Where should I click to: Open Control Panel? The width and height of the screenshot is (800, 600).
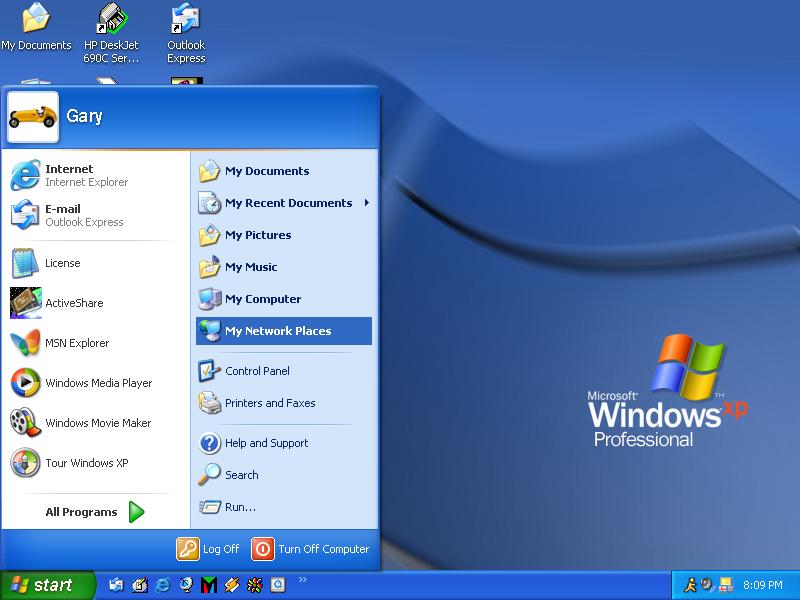pos(284,371)
